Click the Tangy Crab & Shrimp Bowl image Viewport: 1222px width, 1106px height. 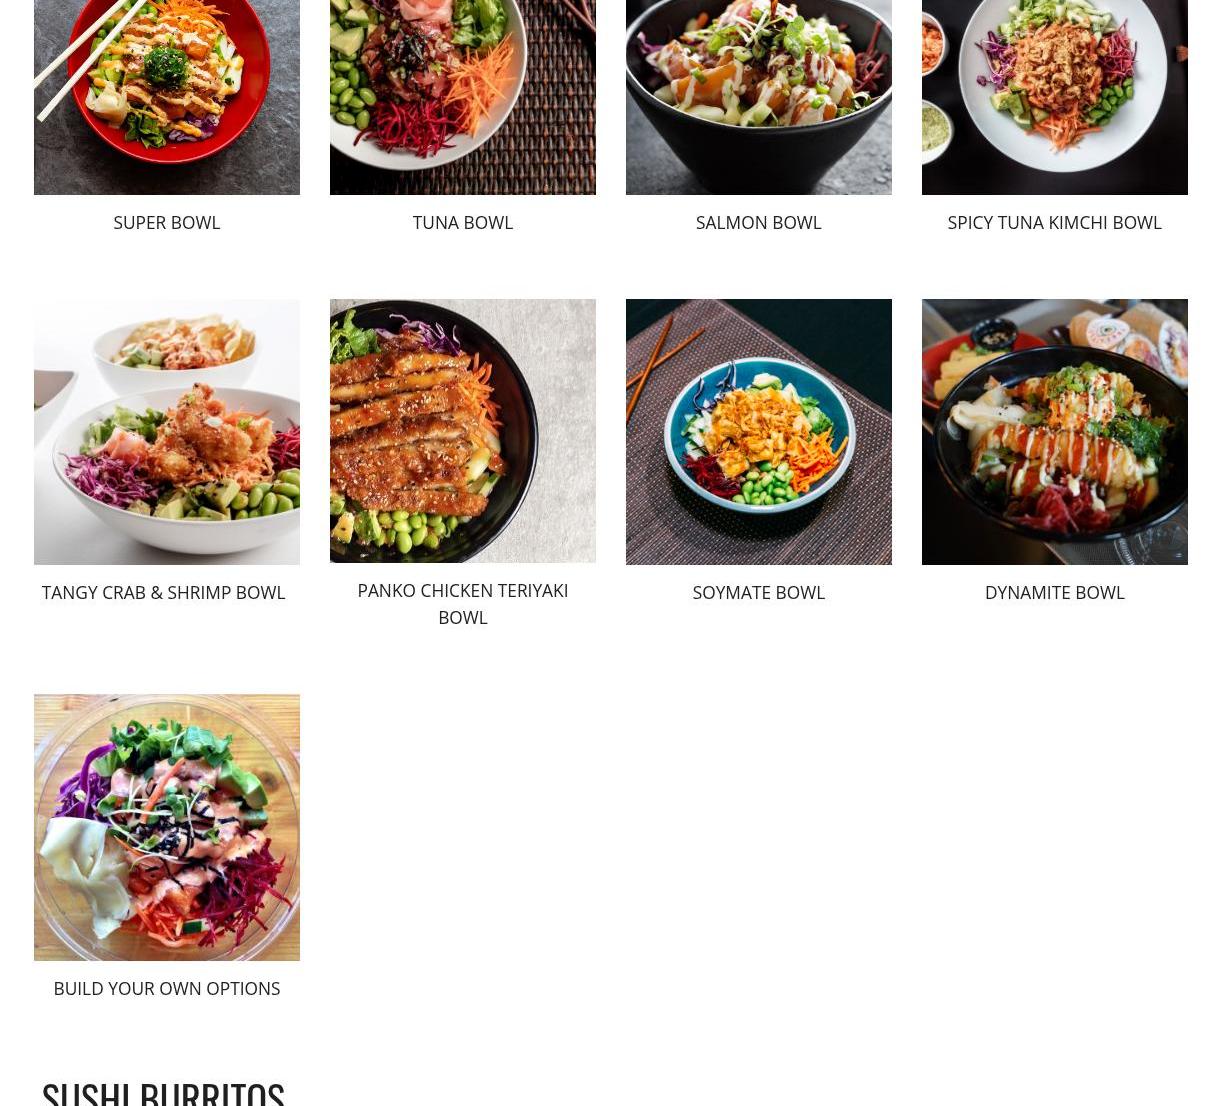click(x=167, y=432)
